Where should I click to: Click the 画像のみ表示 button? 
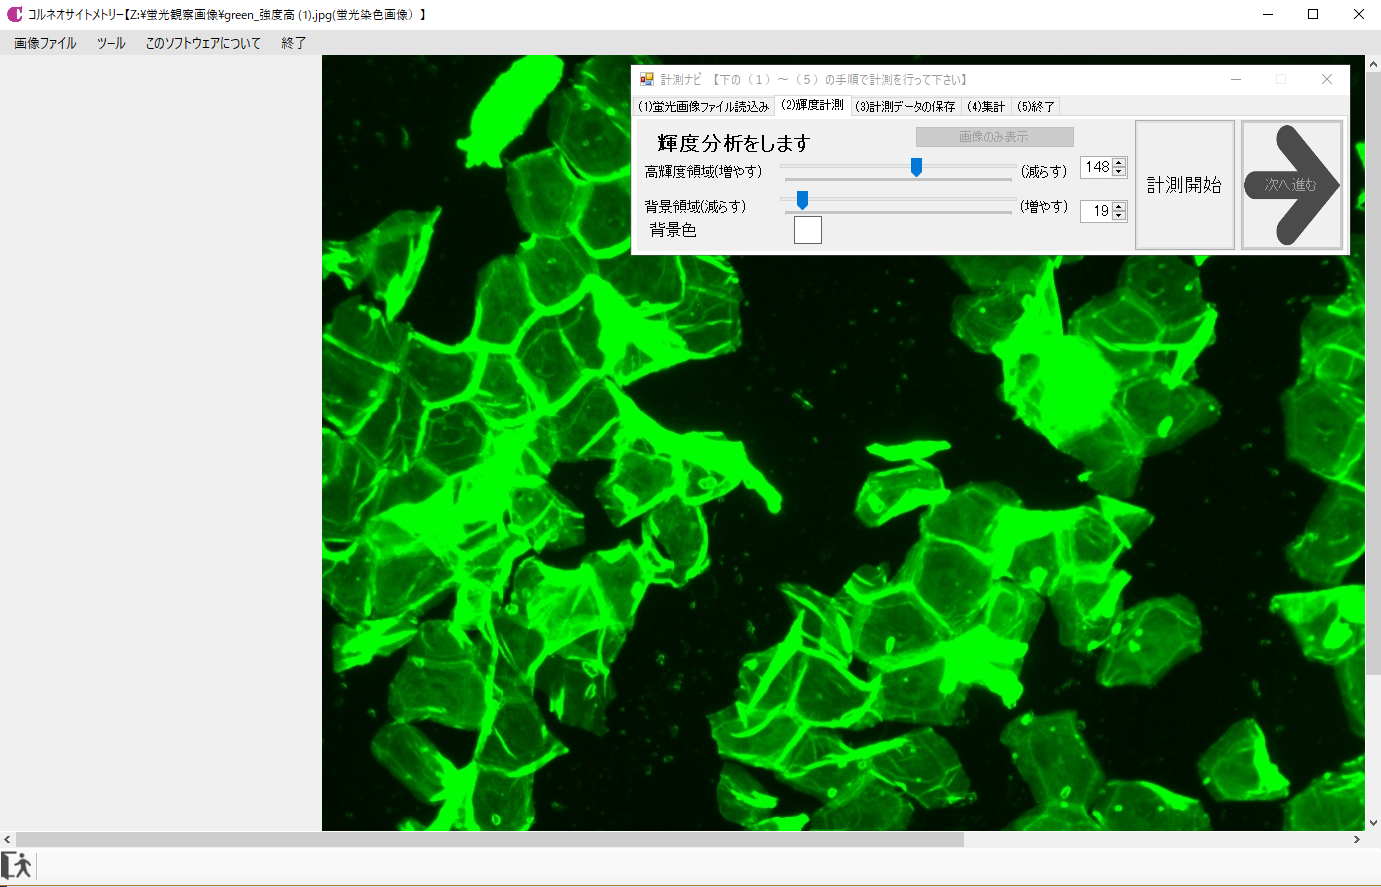click(x=994, y=137)
